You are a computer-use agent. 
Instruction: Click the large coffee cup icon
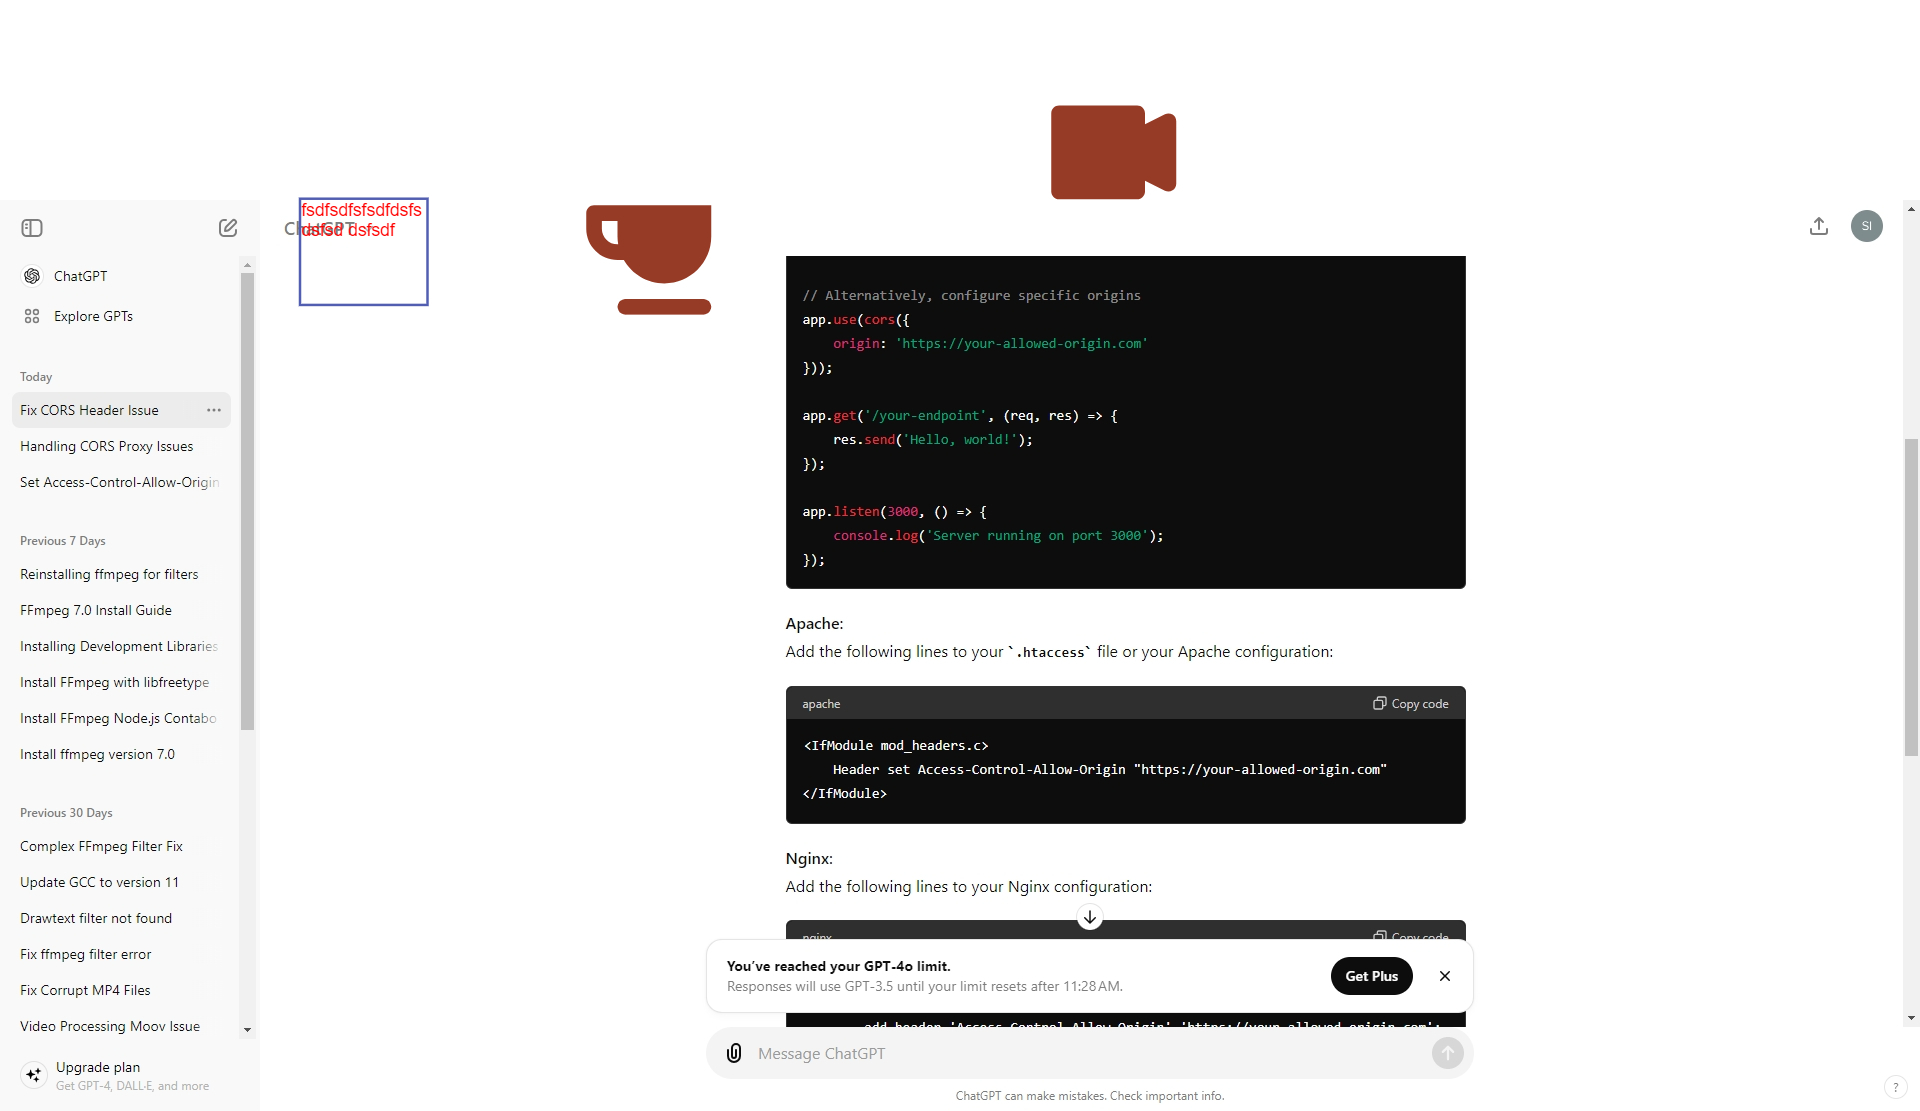click(x=649, y=260)
